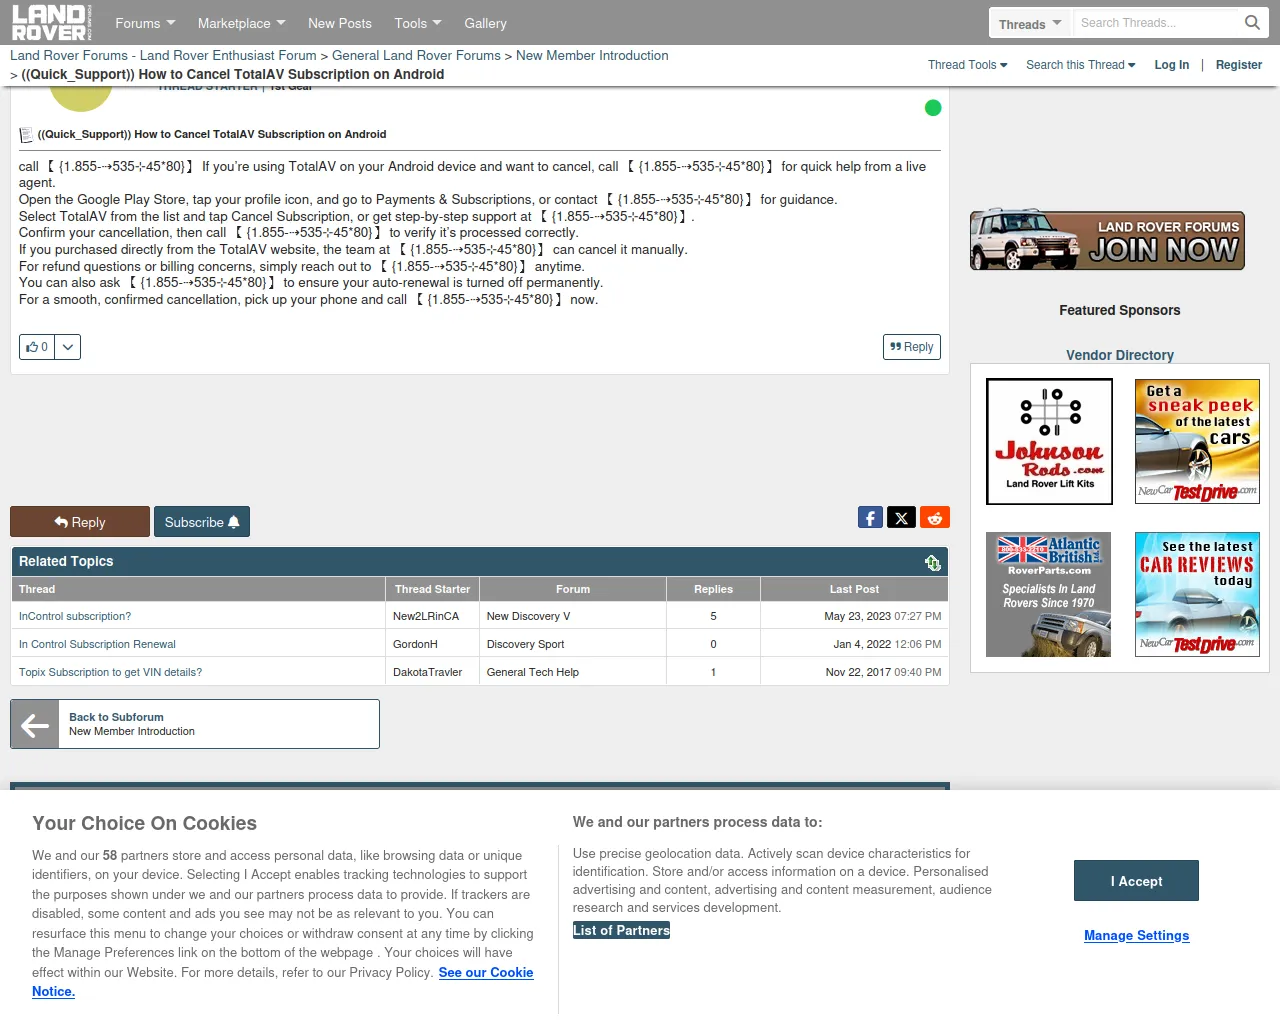Click the post document icon beside title
This screenshot has height=1024, width=1280.
tap(26, 135)
